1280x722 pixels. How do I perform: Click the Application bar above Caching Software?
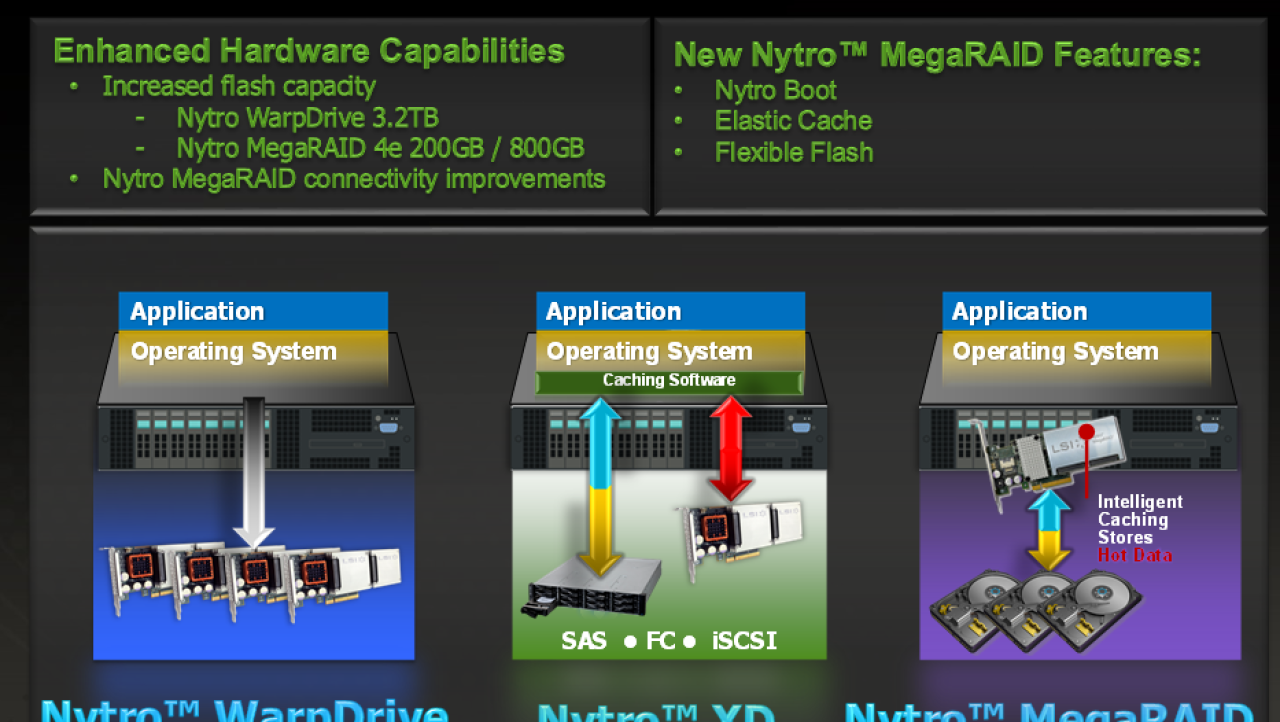click(x=670, y=312)
